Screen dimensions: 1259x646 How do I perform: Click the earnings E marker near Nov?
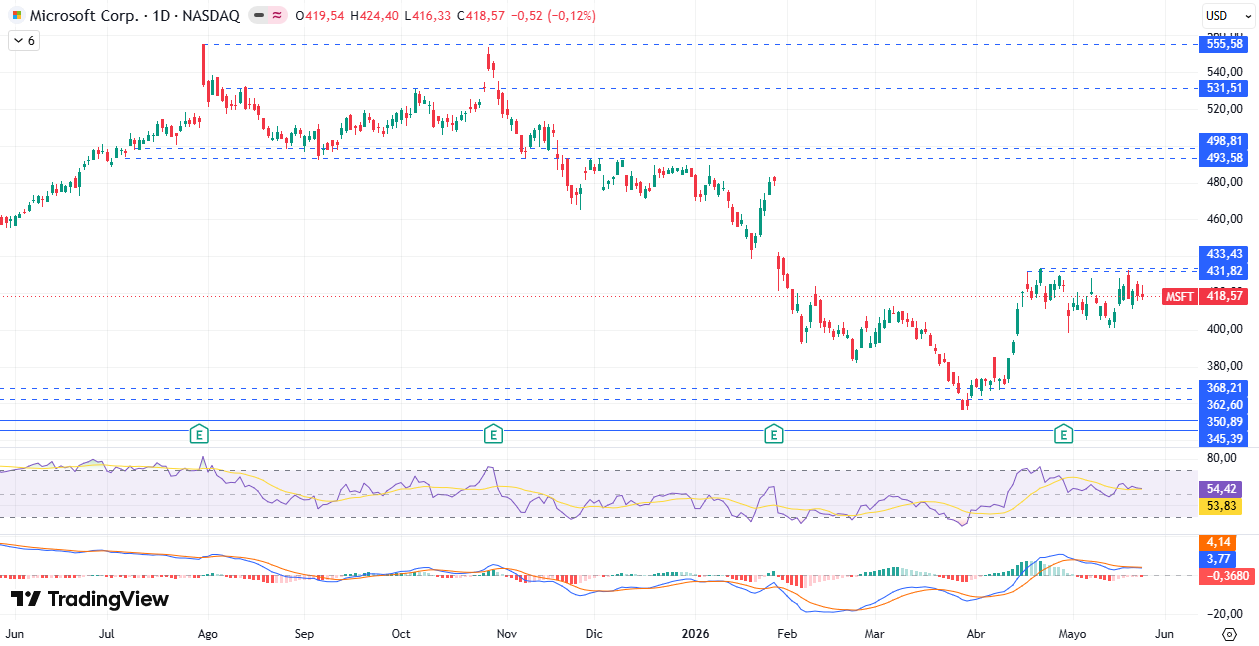tap(492, 434)
